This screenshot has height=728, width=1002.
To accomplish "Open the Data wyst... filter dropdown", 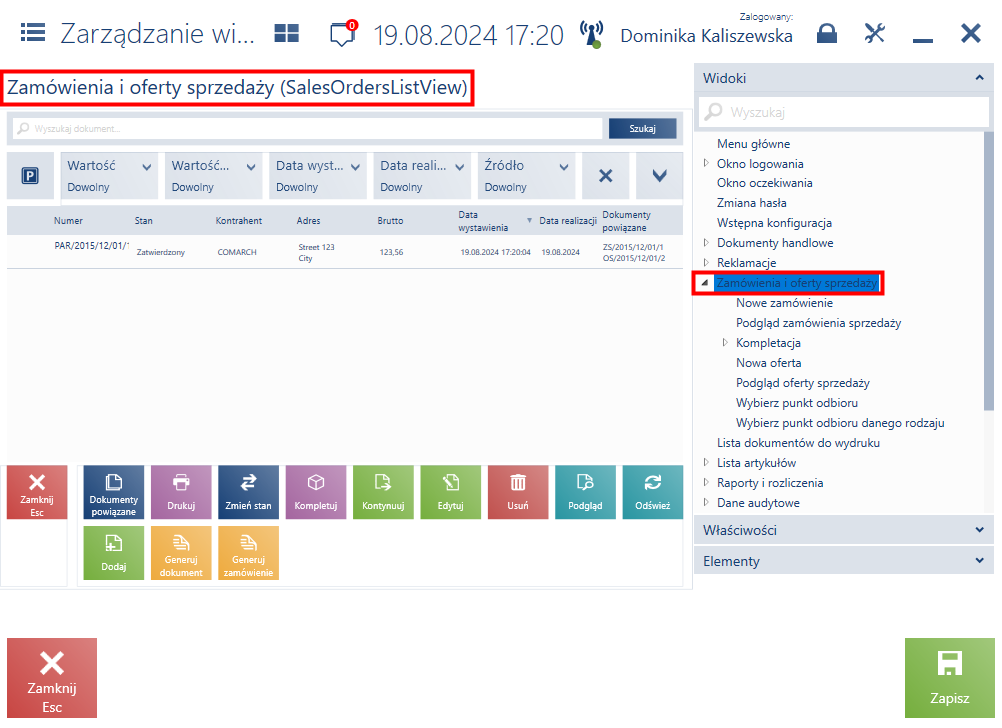I will click(318, 175).
